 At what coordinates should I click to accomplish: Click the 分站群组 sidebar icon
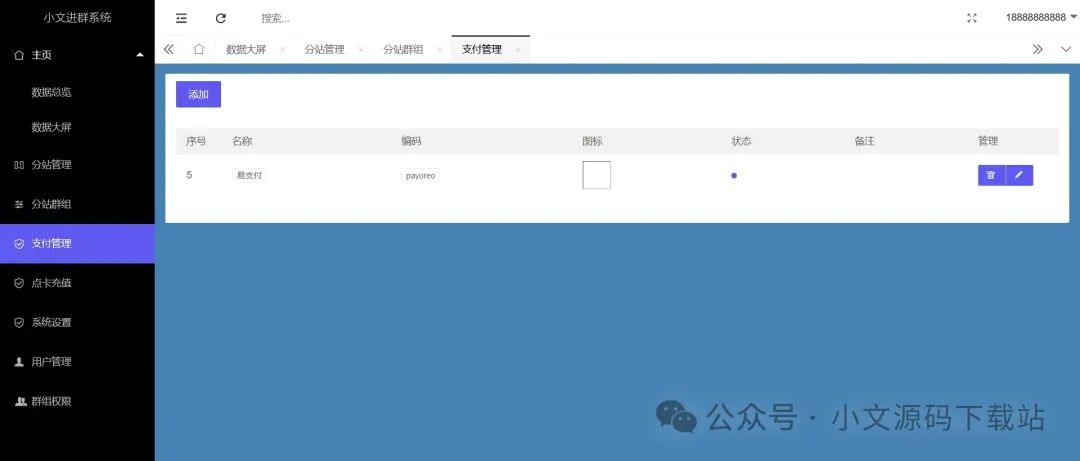[19, 205]
